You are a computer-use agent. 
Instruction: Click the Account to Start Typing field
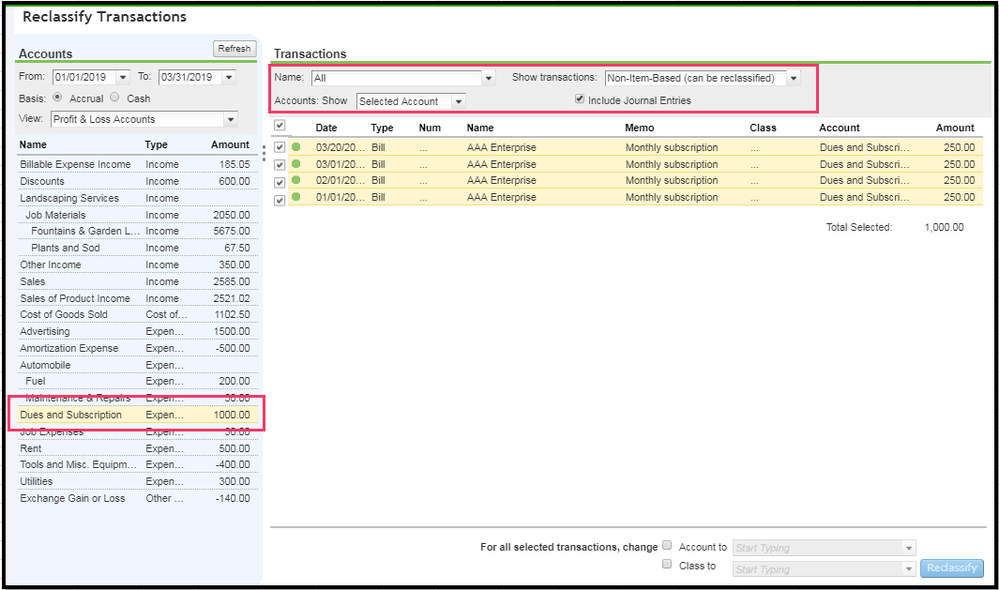coord(815,548)
